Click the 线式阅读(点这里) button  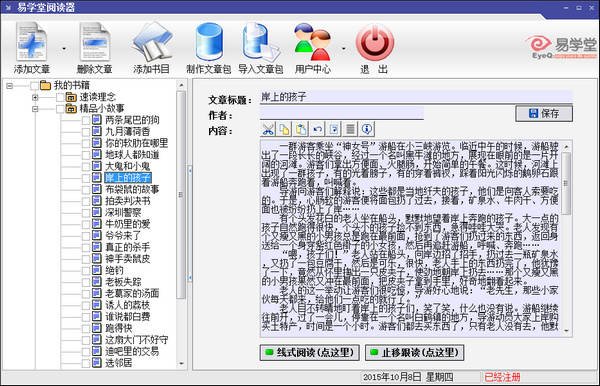tap(310, 352)
